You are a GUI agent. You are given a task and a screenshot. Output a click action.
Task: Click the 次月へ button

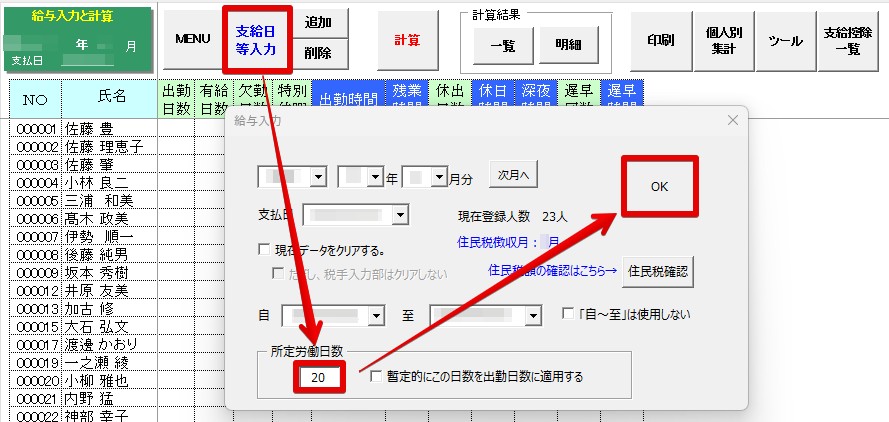[x=513, y=174]
